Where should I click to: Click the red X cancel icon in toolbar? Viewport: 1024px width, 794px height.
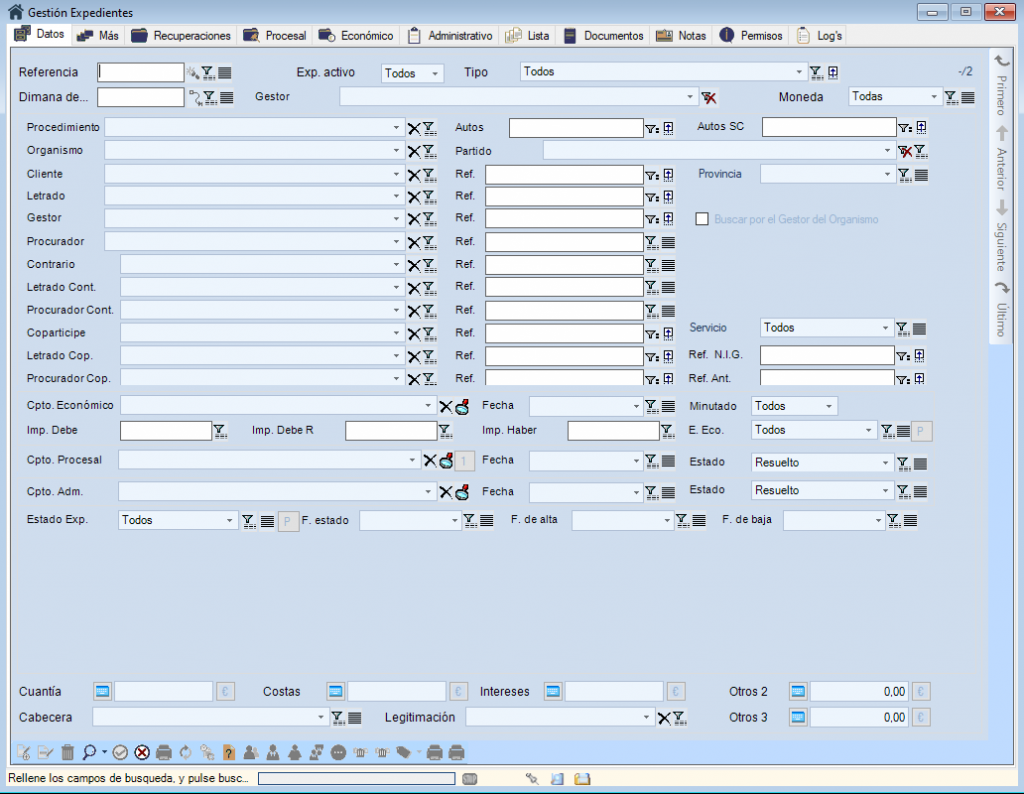(142, 752)
